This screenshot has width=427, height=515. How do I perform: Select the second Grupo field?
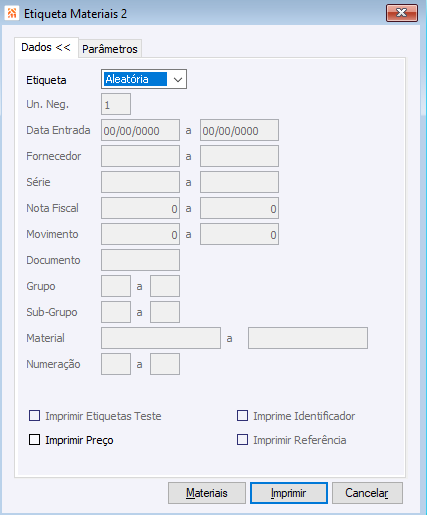tap(165, 286)
